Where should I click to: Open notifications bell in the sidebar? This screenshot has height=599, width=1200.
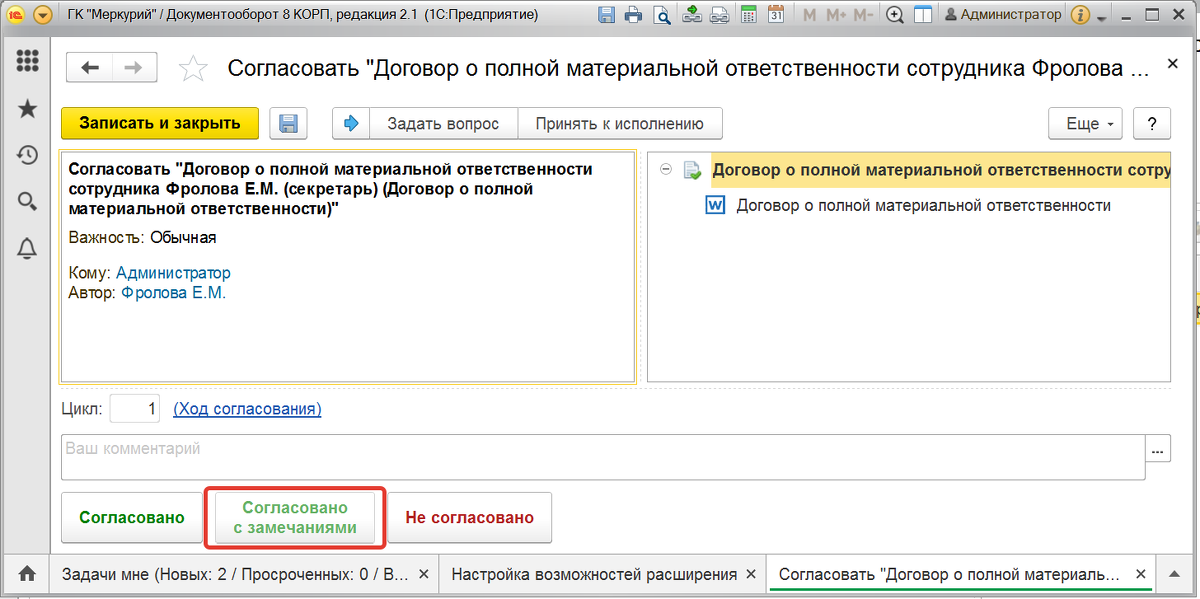point(28,249)
